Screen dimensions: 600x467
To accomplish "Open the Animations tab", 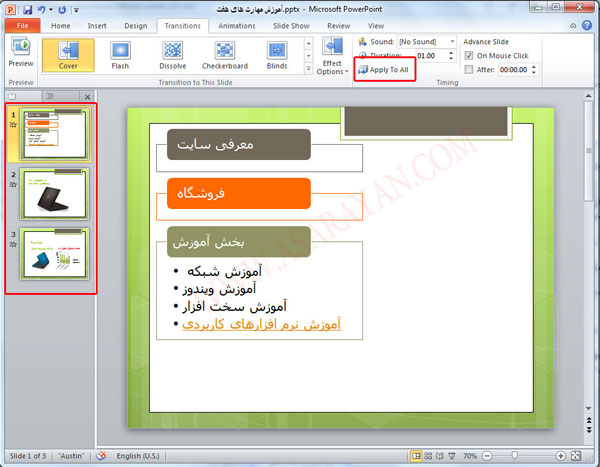I will point(236,25).
